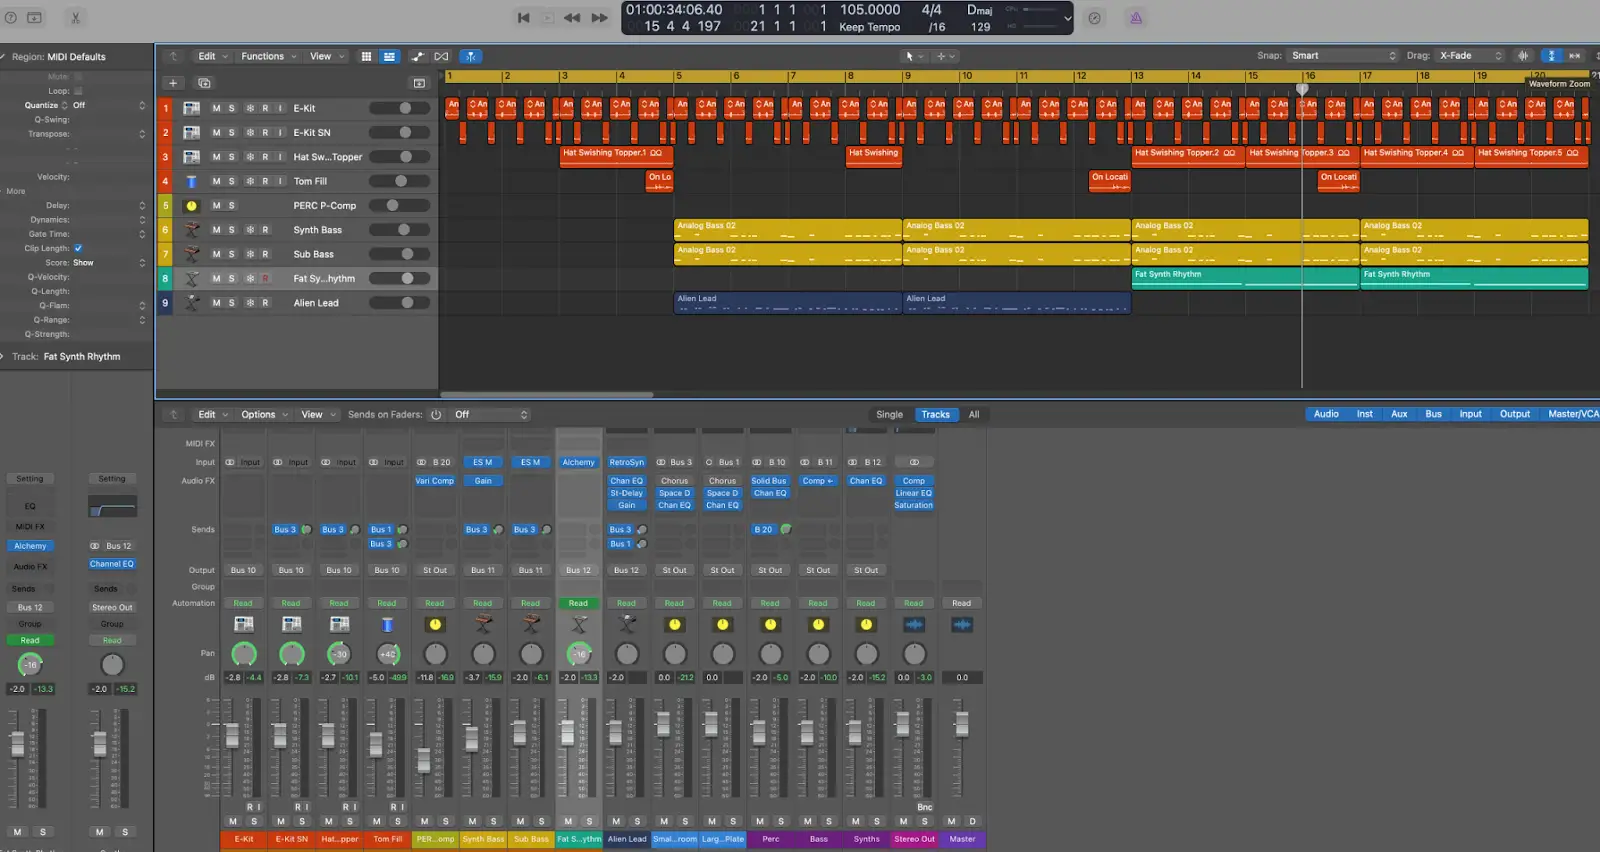This screenshot has width=1600, height=852.
Task: Click the scissors icon in the control bar
Action: click(x=75, y=18)
